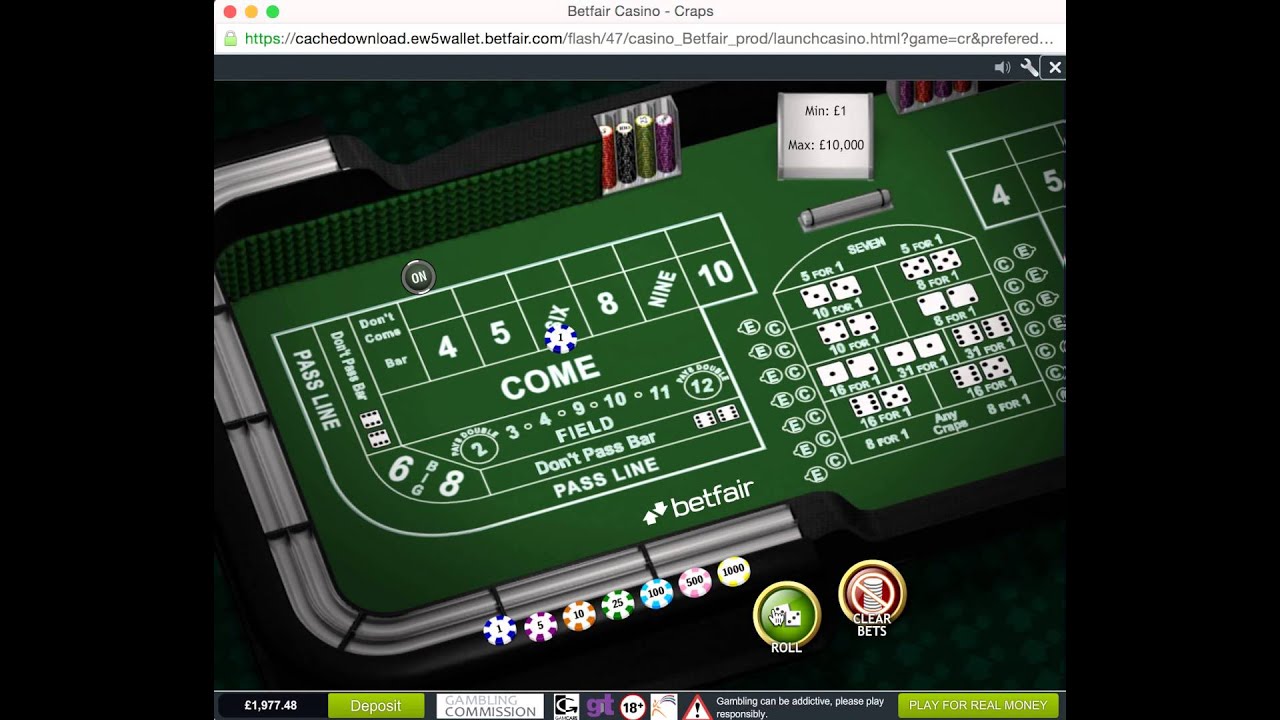Bet on the NINE place box

(664, 288)
